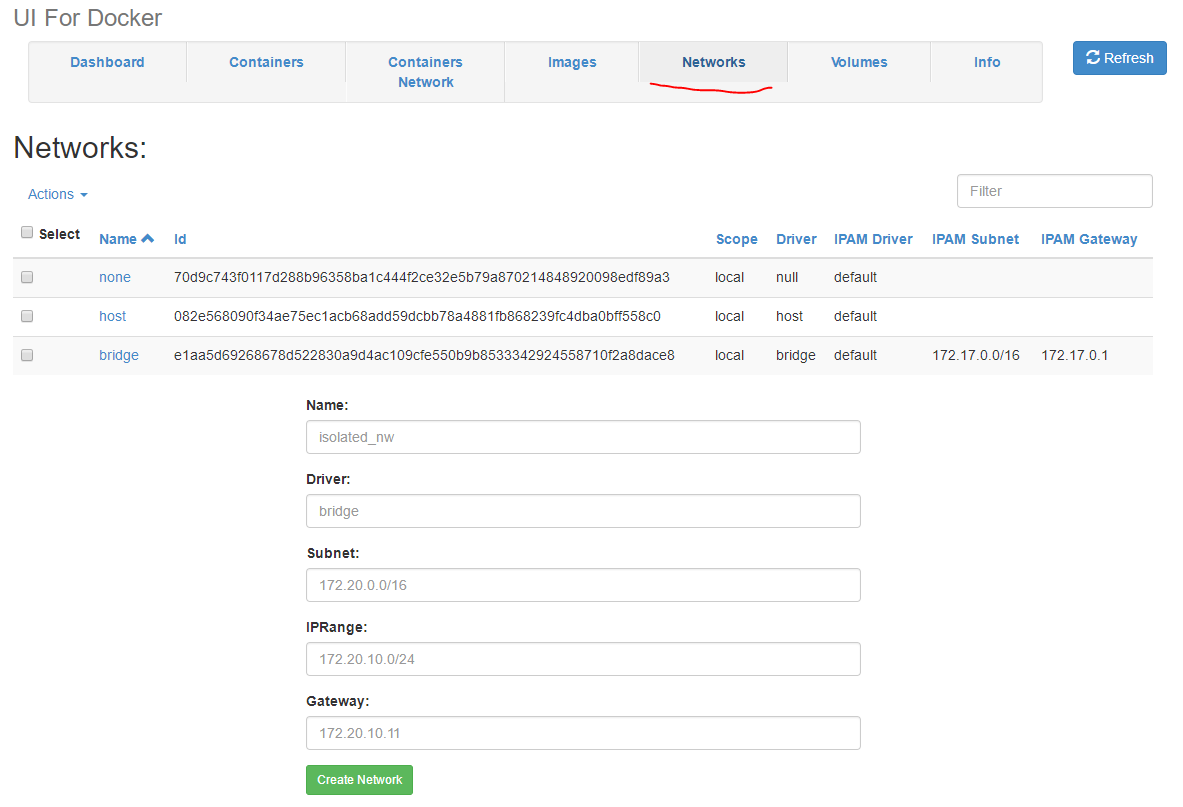This screenshot has width=1183, height=807.
Task: Open the host network link
Action: (x=112, y=317)
